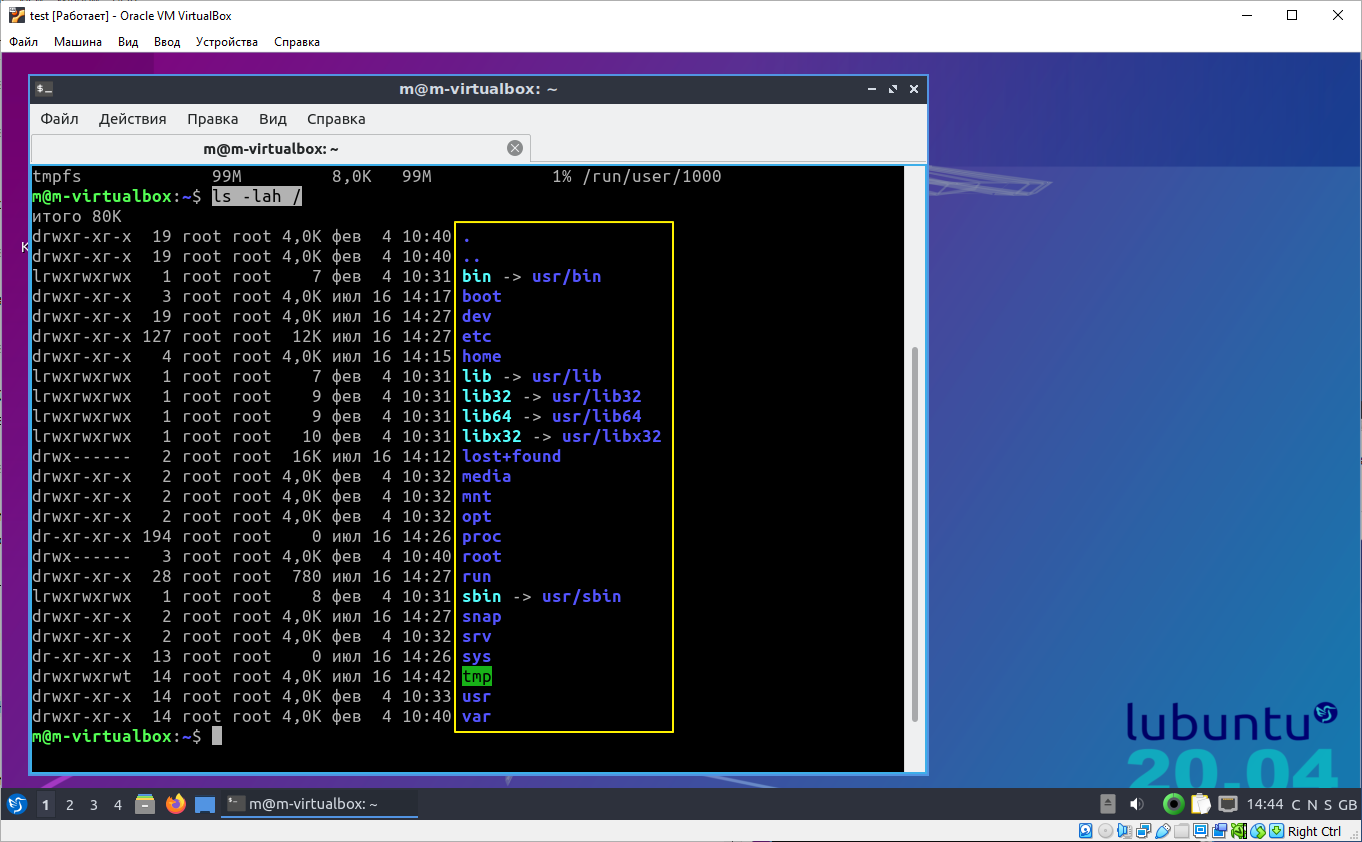This screenshot has height=842, width=1362.
Task: Click the 'snap' directory name
Action: tap(482, 616)
